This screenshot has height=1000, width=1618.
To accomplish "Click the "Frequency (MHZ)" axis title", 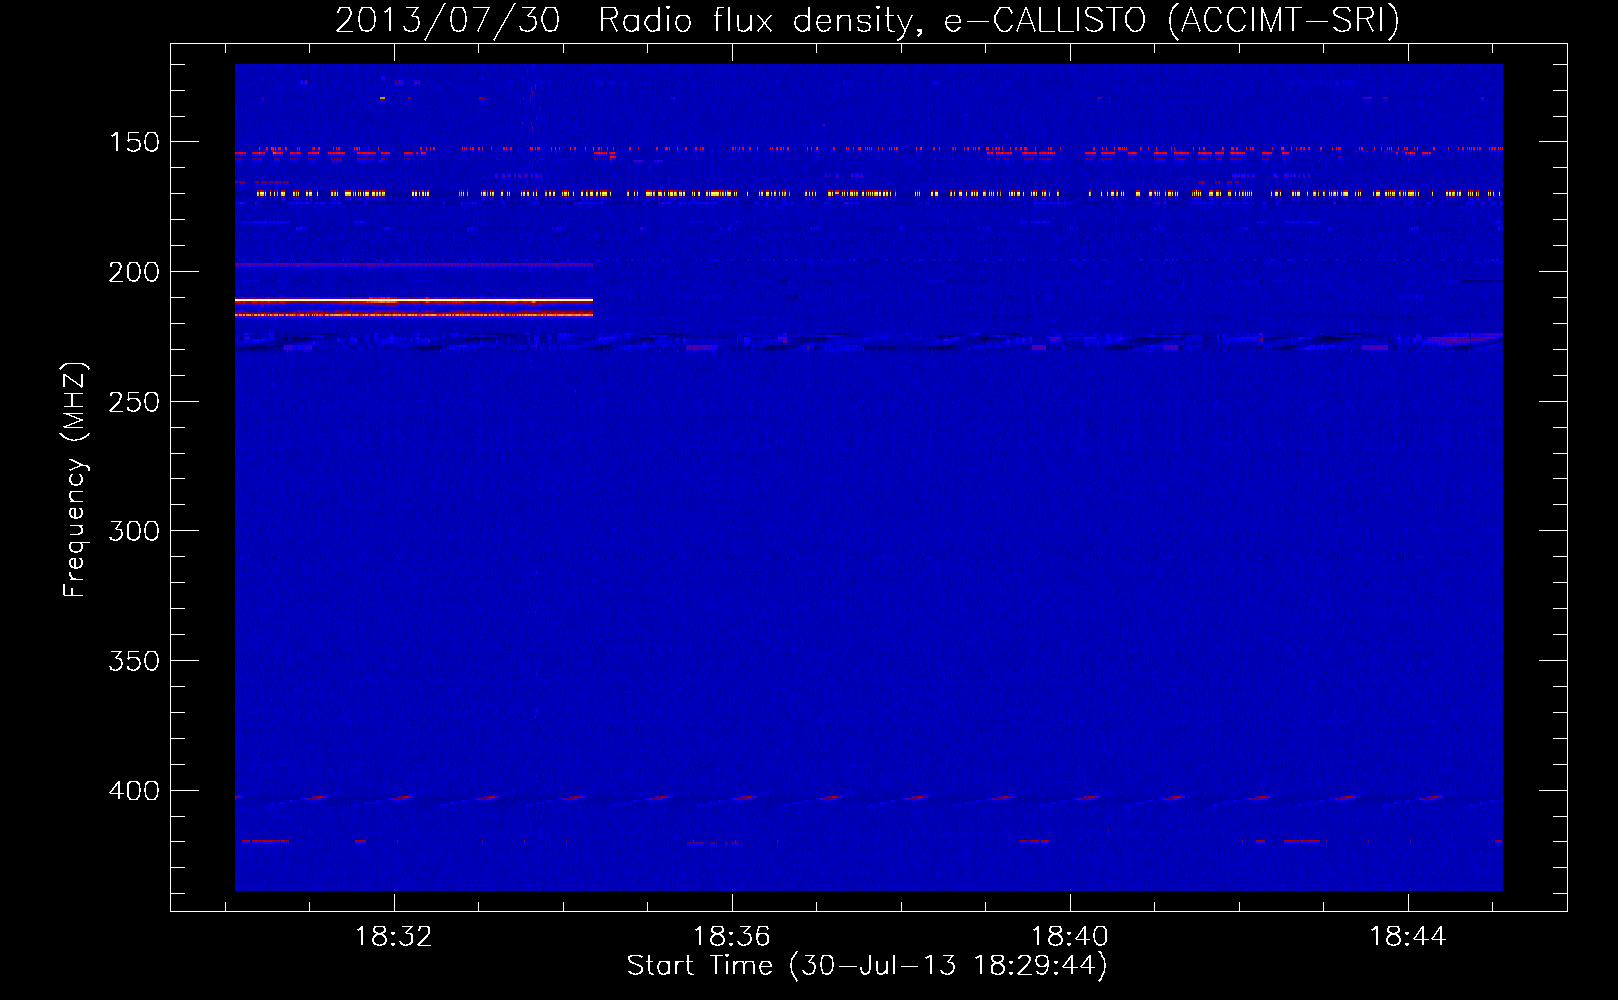I will pos(75,479).
